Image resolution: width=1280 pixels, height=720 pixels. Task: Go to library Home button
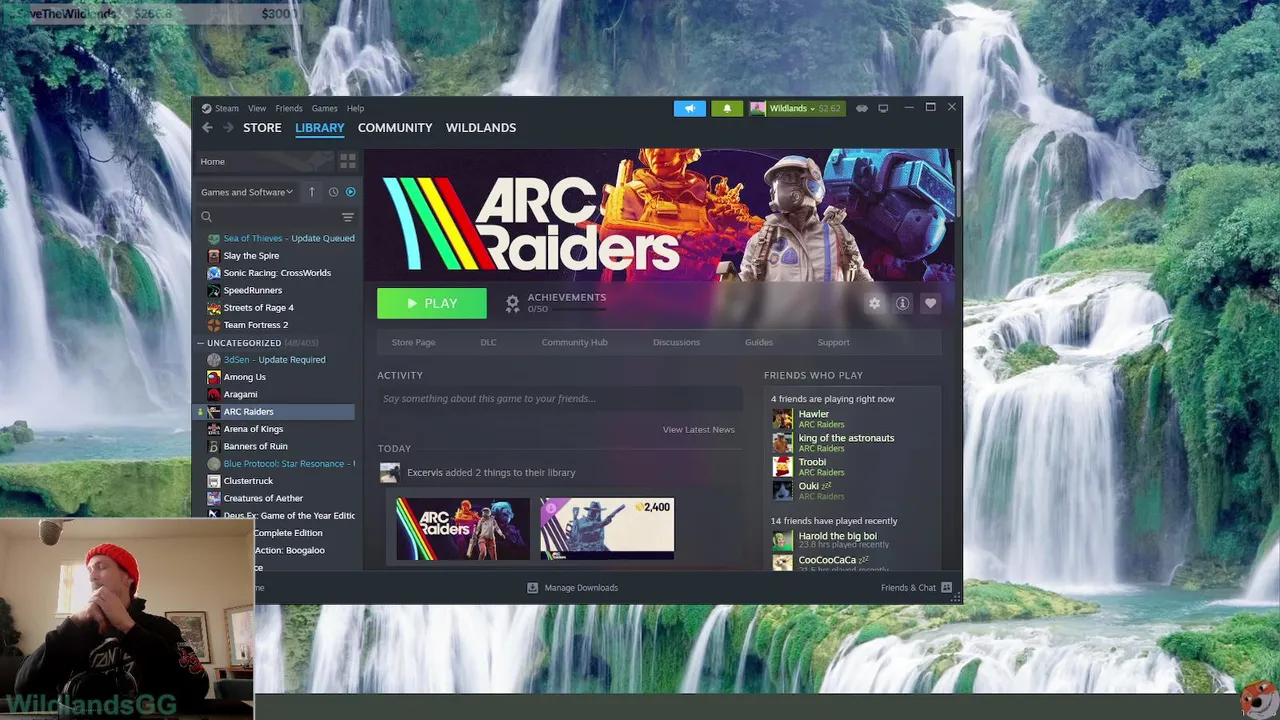tap(263, 161)
